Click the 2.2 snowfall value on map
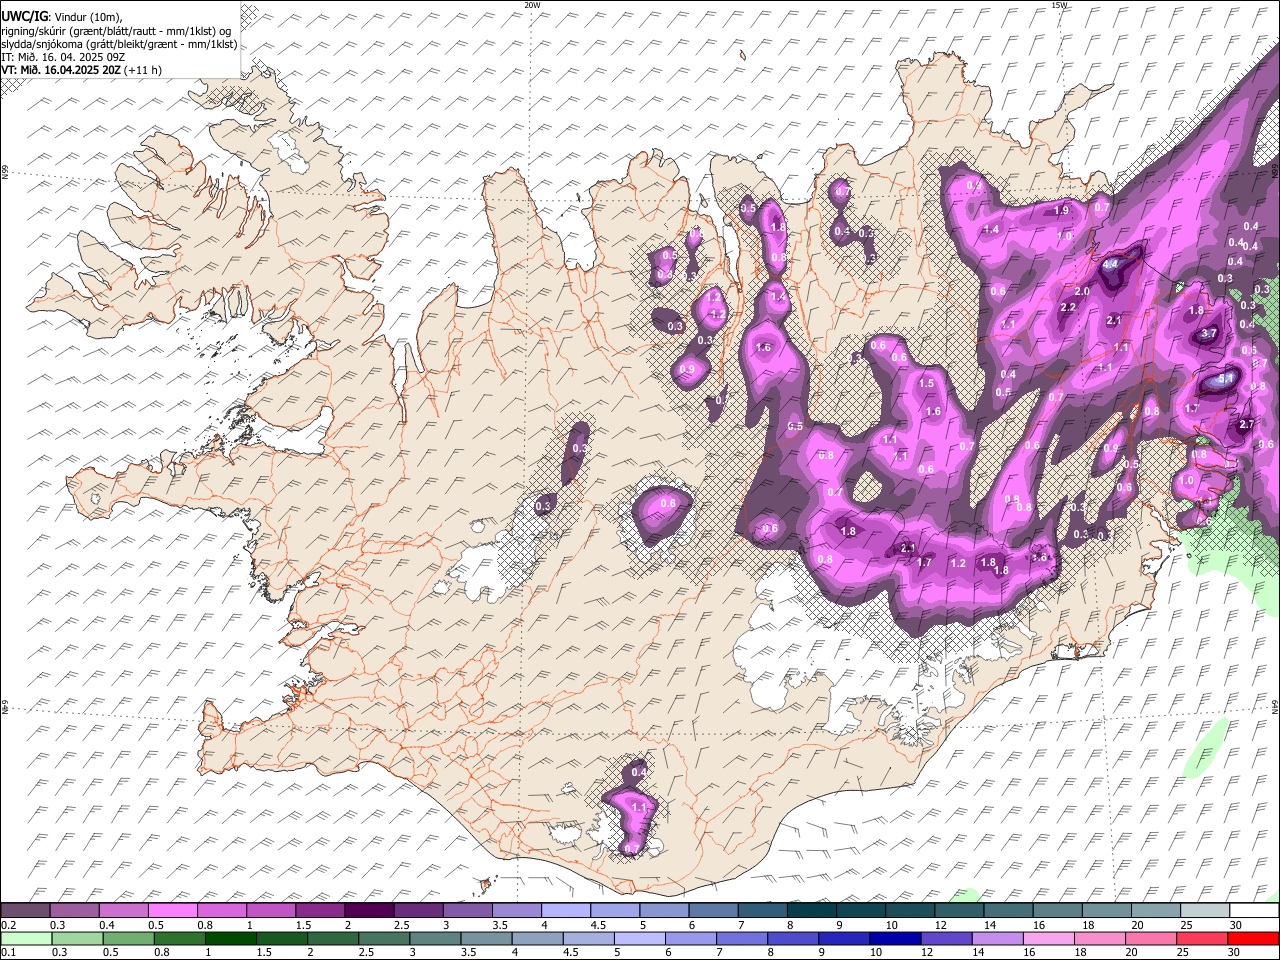Viewport: 1280px width, 960px height. (1067, 307)
